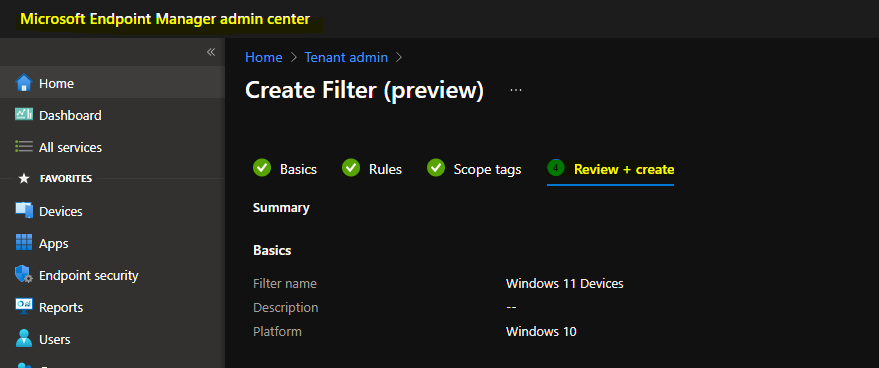879x368 pixels.
Task: Follow the Tenant admin breadcrumb link
Action: tap(346, 57)
